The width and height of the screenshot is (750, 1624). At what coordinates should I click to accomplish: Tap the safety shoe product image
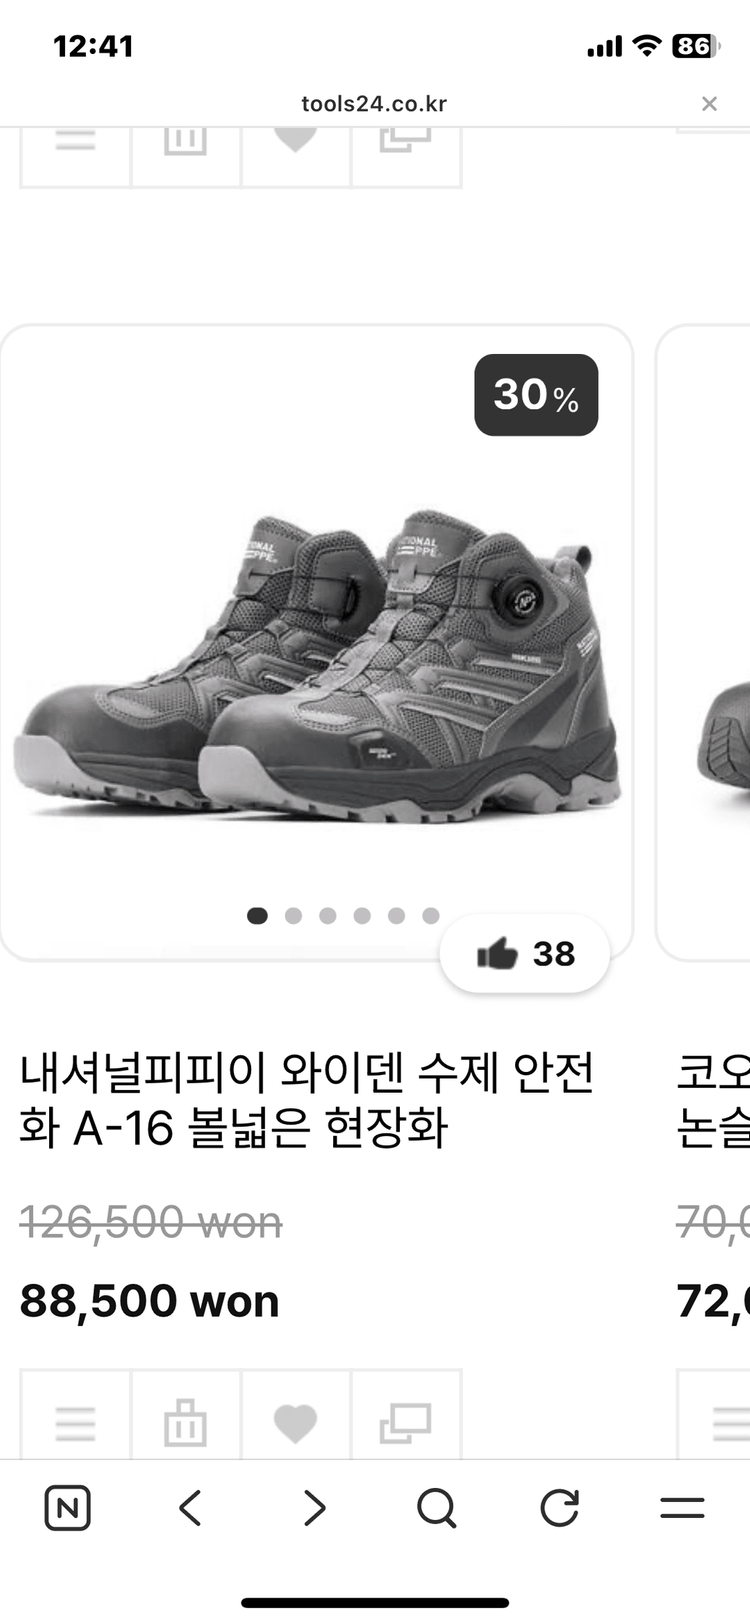pos(316,665)
